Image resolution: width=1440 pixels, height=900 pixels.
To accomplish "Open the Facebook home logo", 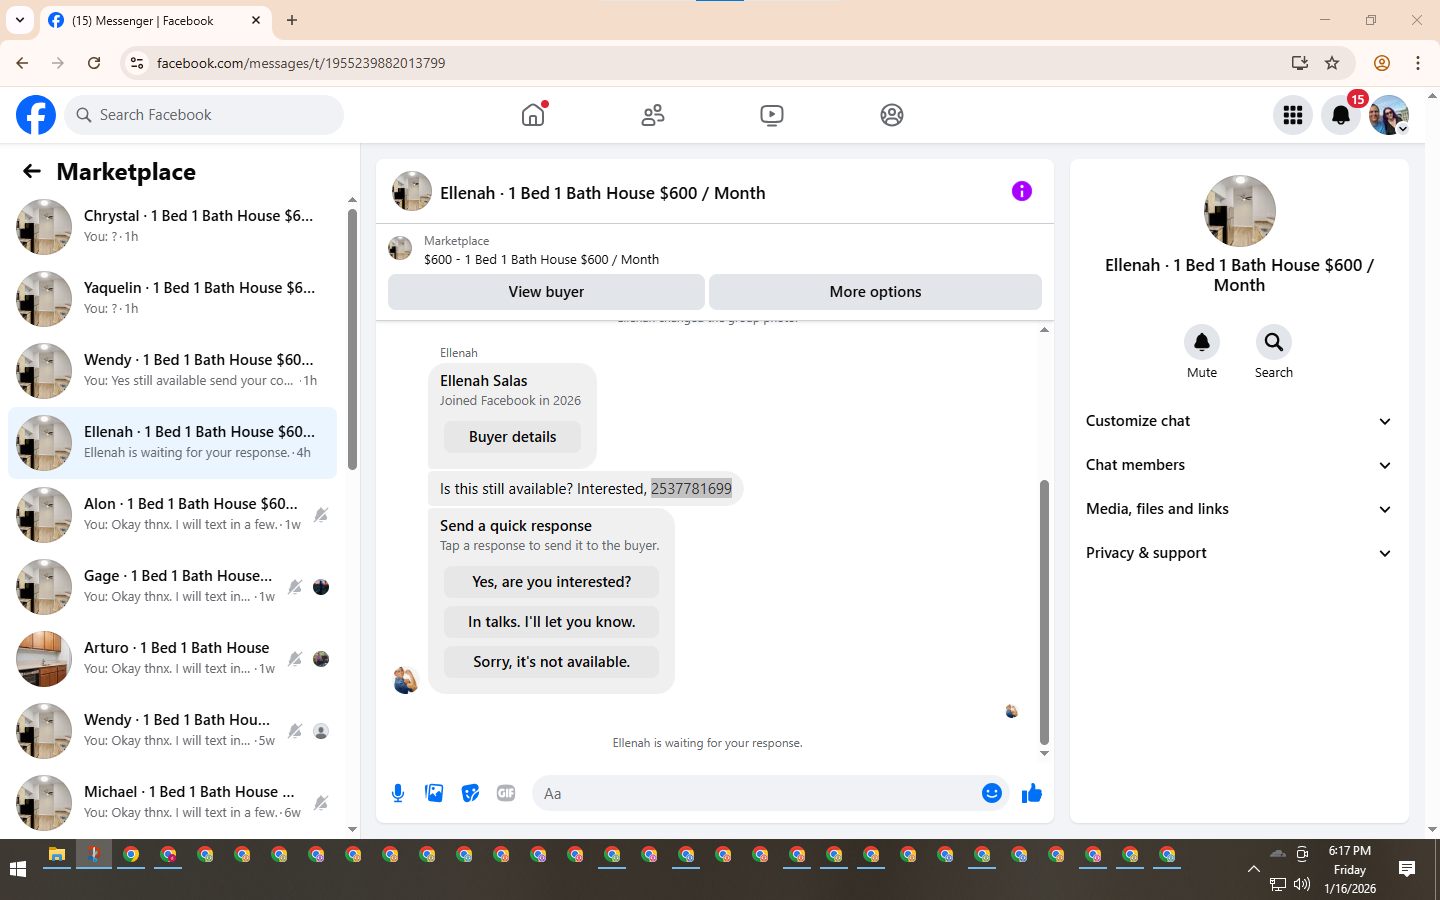I will coord(36,115).
